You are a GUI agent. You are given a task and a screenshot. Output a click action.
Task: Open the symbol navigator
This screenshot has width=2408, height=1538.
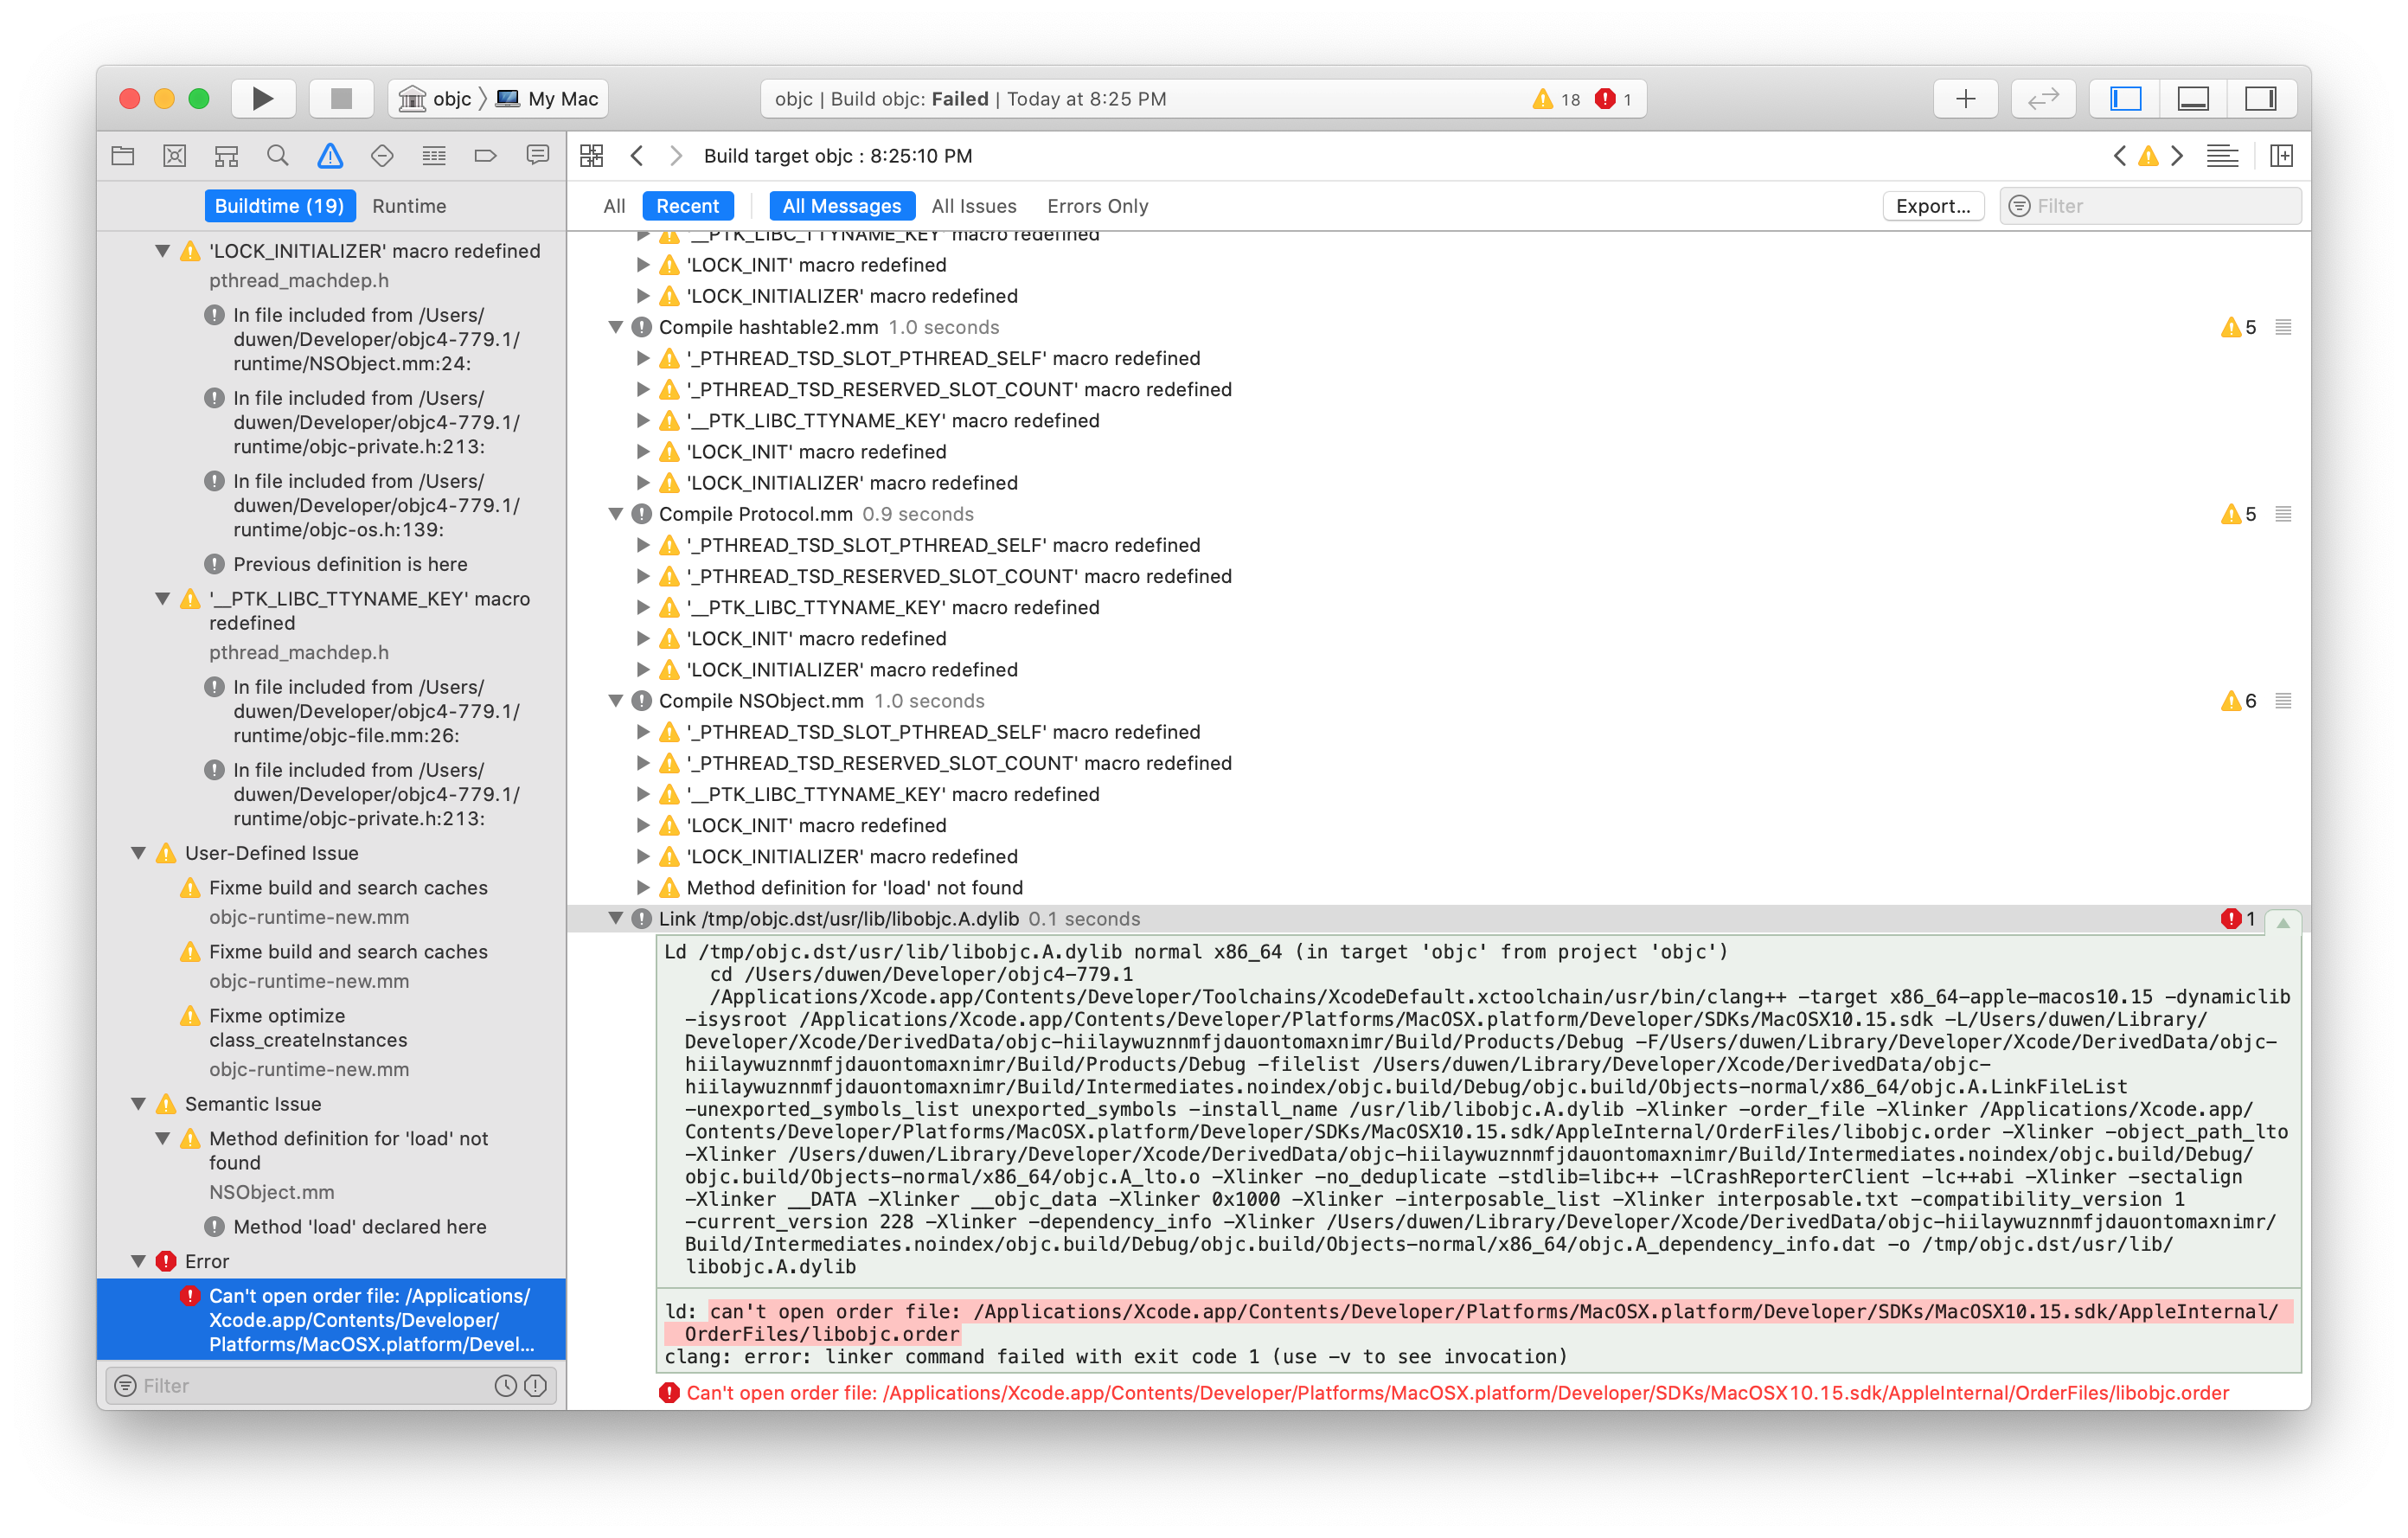point(227,155)
